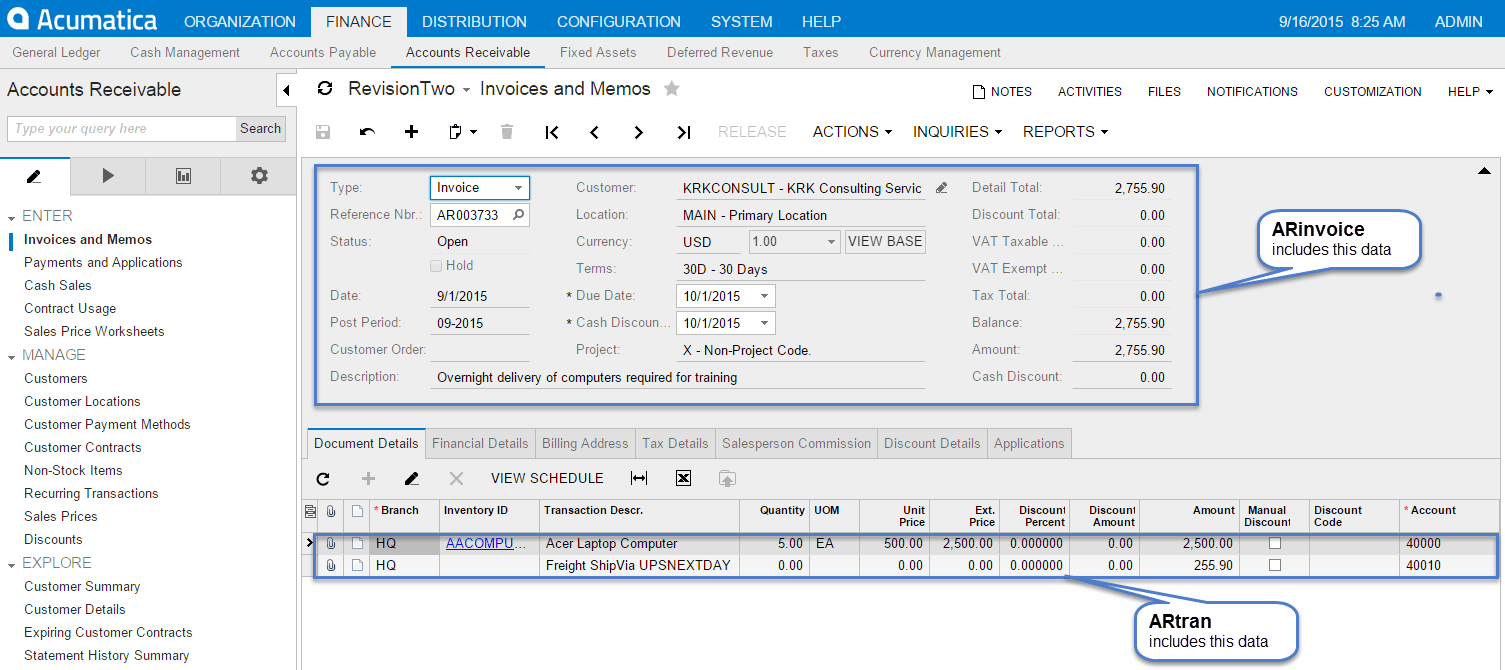Viewport: 1505px width, 670px height.
Task: Open the INQUIRIES menu
Action: click(955, 131)
